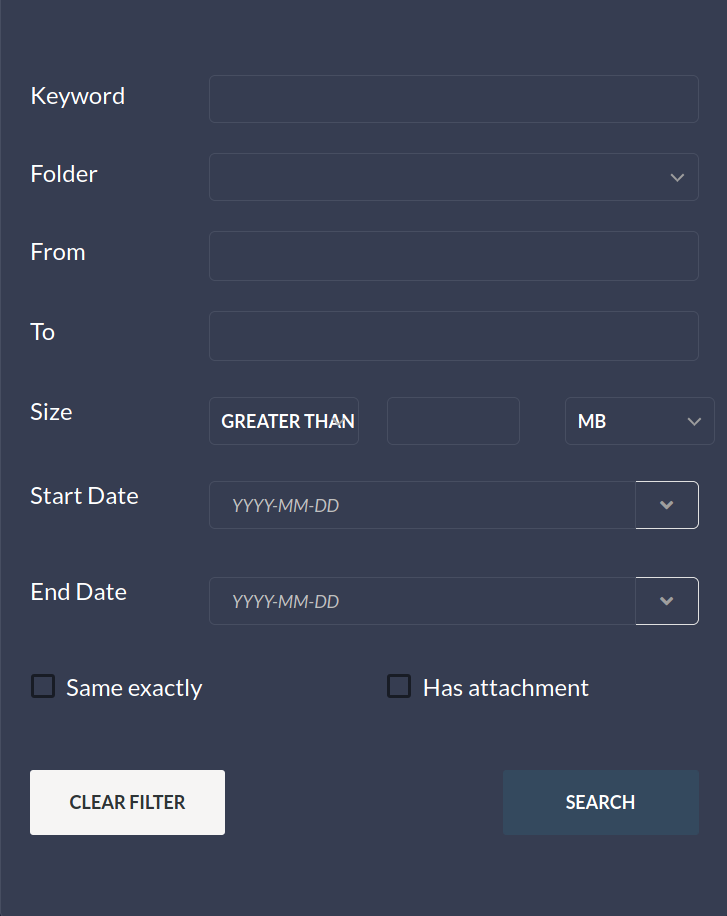The image size is (727, 916).
Task: Enable the Same exactly checkbox
Action: [x=41, y=686]
